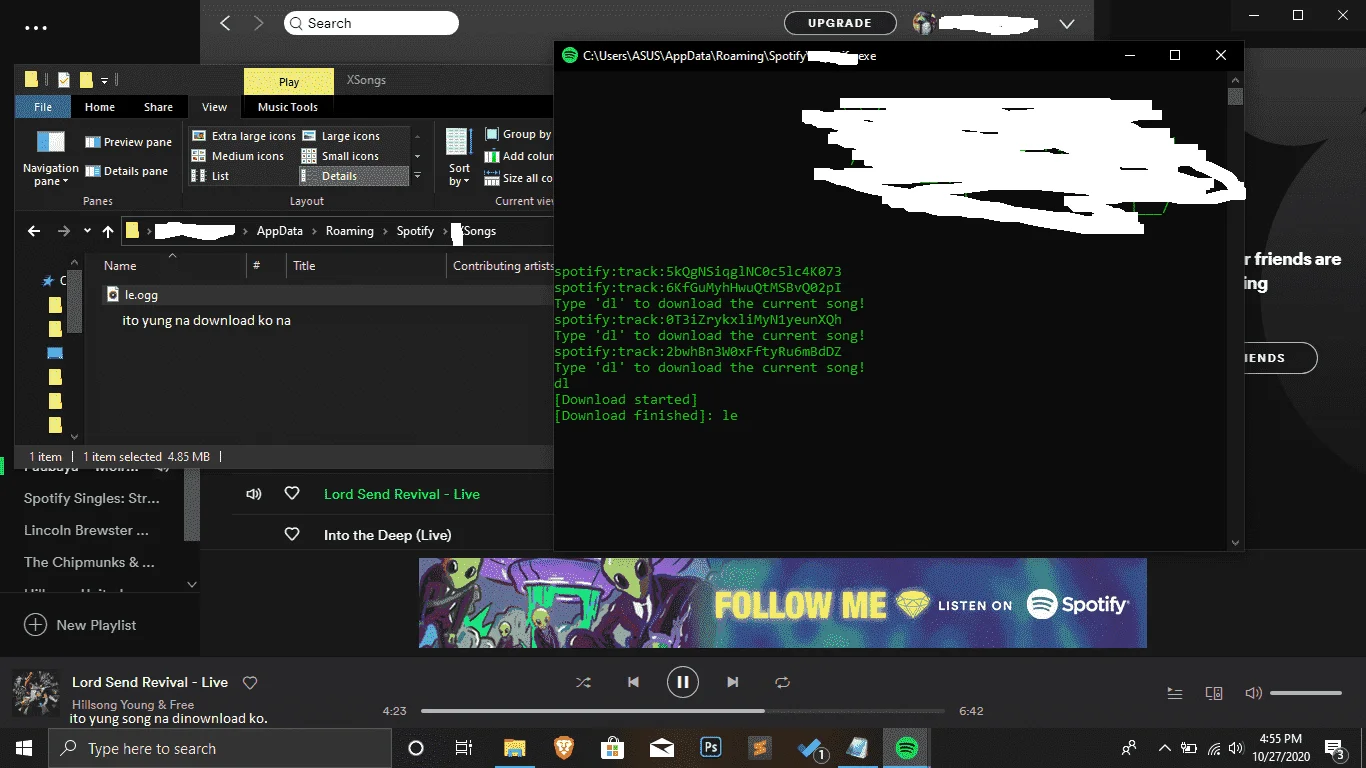Choose Medium icons layout
The width and height of the screenshot is (1366, 768).
[x=238, y=156]
